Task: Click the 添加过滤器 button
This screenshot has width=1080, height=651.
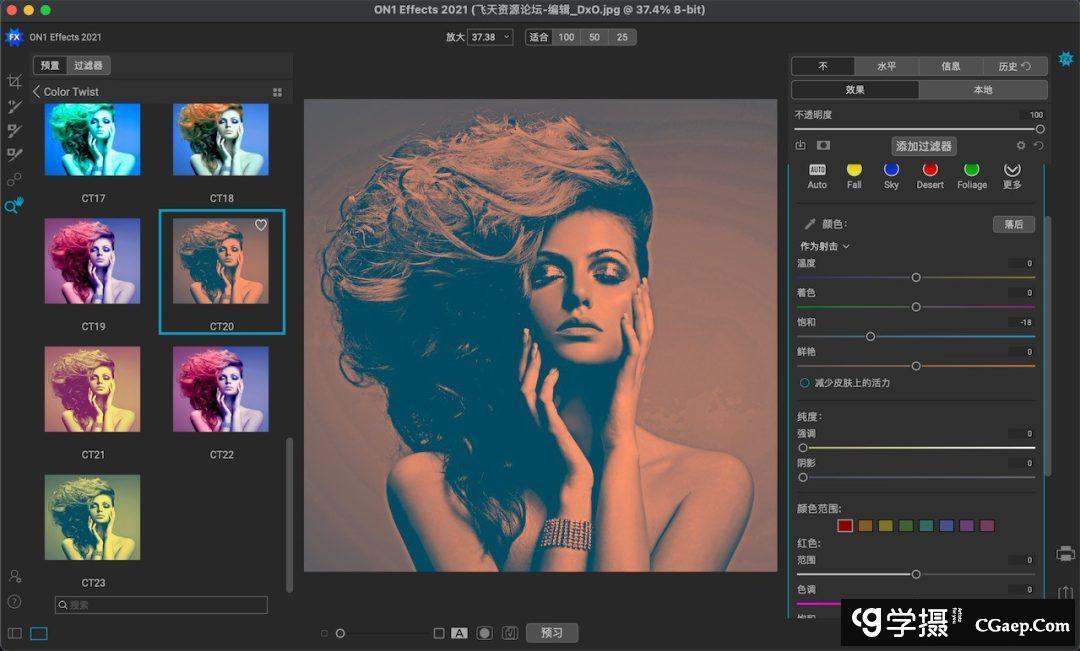Action: 923,146
